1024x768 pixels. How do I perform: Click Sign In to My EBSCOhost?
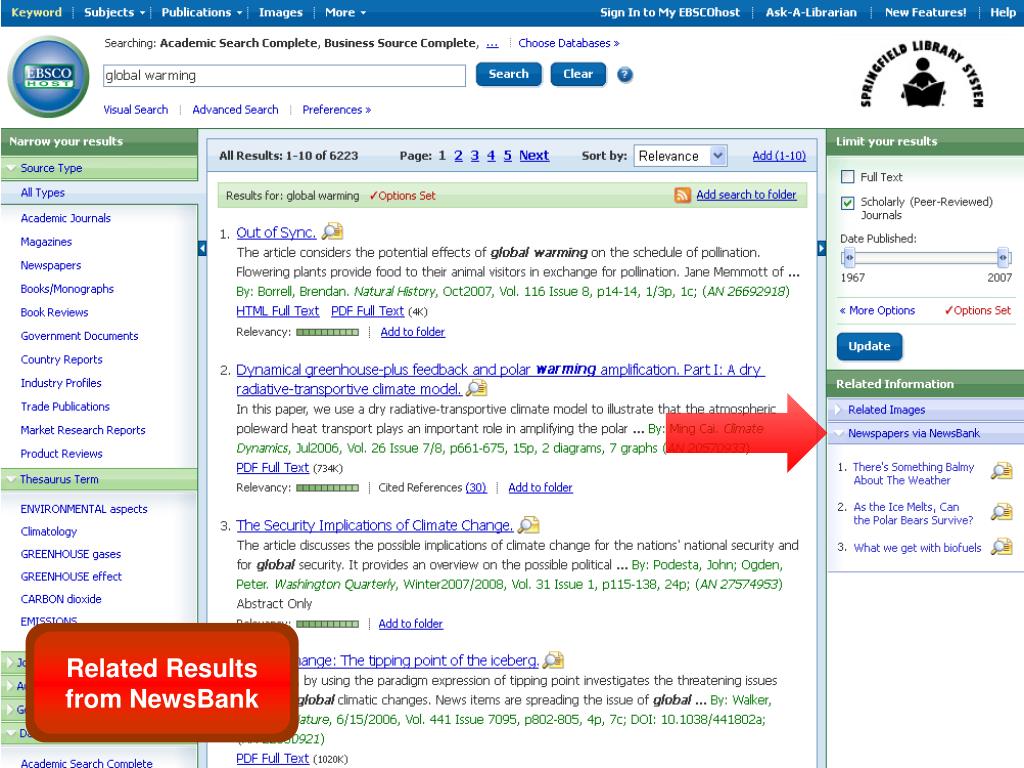click(669, 12)
